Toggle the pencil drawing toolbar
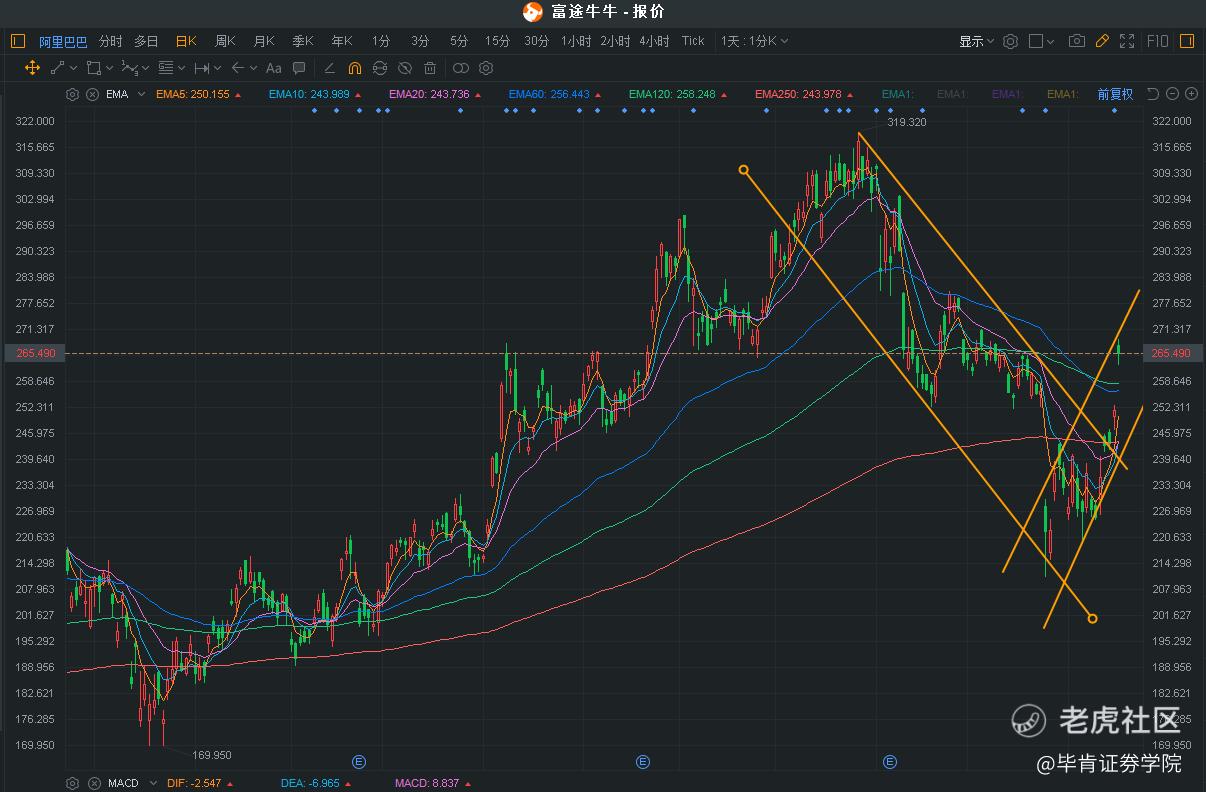1206x792 pixels. 1102,41
